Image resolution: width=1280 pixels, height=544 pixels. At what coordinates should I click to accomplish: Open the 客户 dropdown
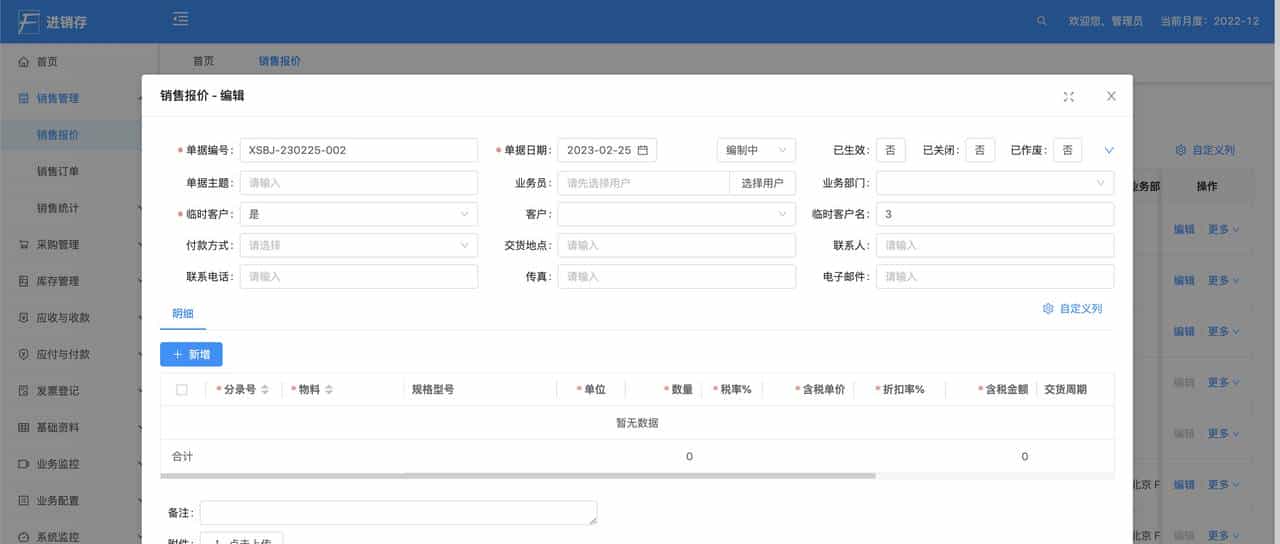pos(677,214)
